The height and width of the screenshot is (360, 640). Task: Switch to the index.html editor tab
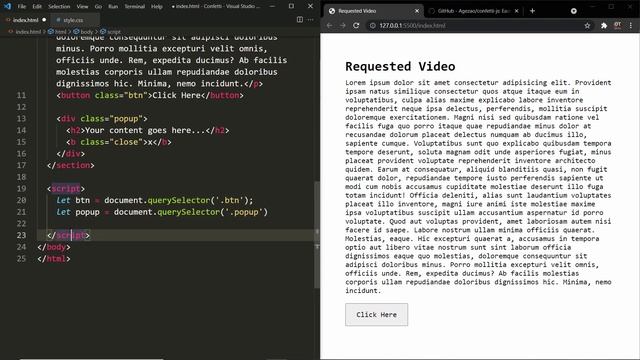tap(25, 20)
